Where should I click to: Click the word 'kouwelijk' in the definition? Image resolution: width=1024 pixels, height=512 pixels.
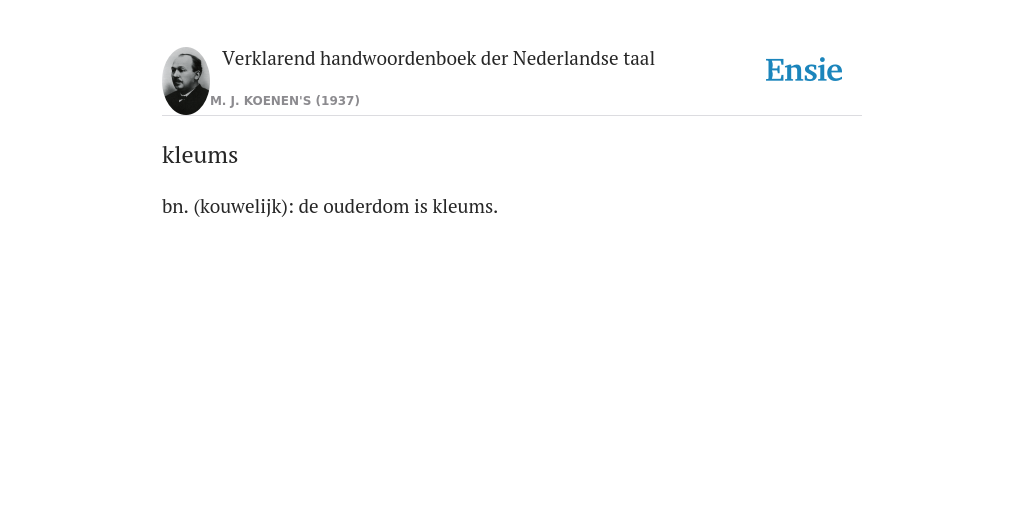243,206
